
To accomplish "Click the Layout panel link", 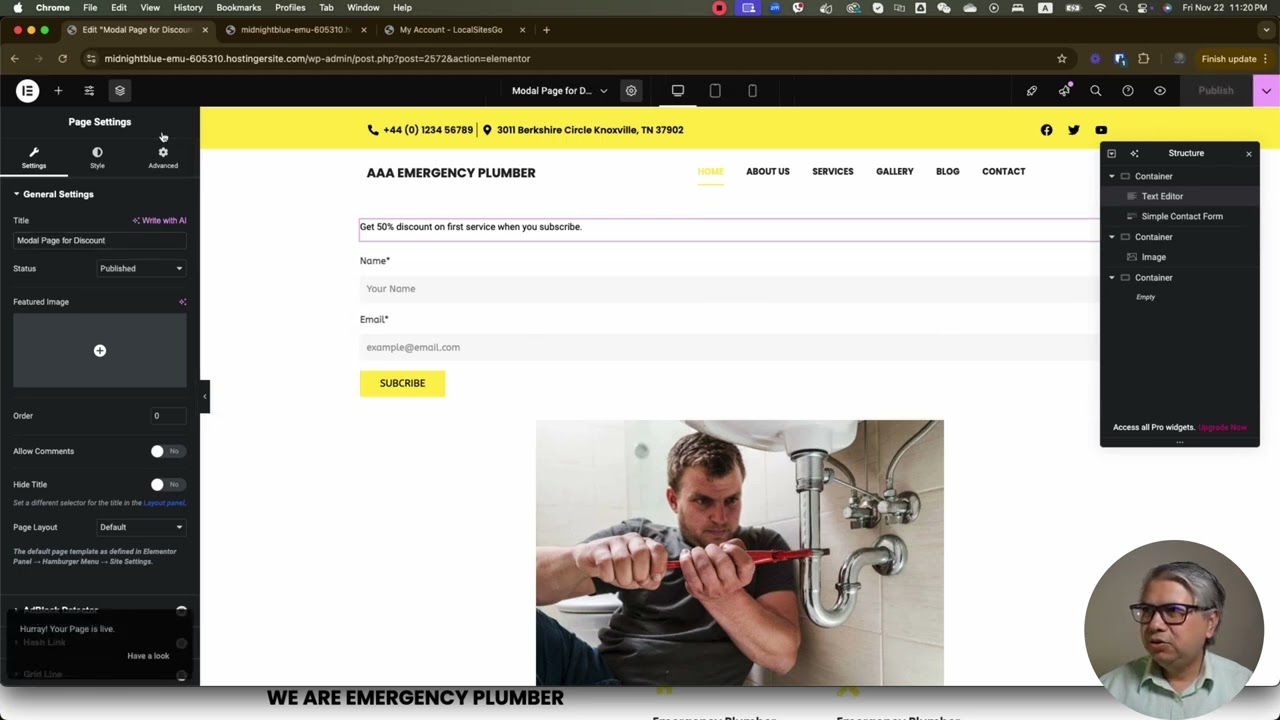I will 164,503.
